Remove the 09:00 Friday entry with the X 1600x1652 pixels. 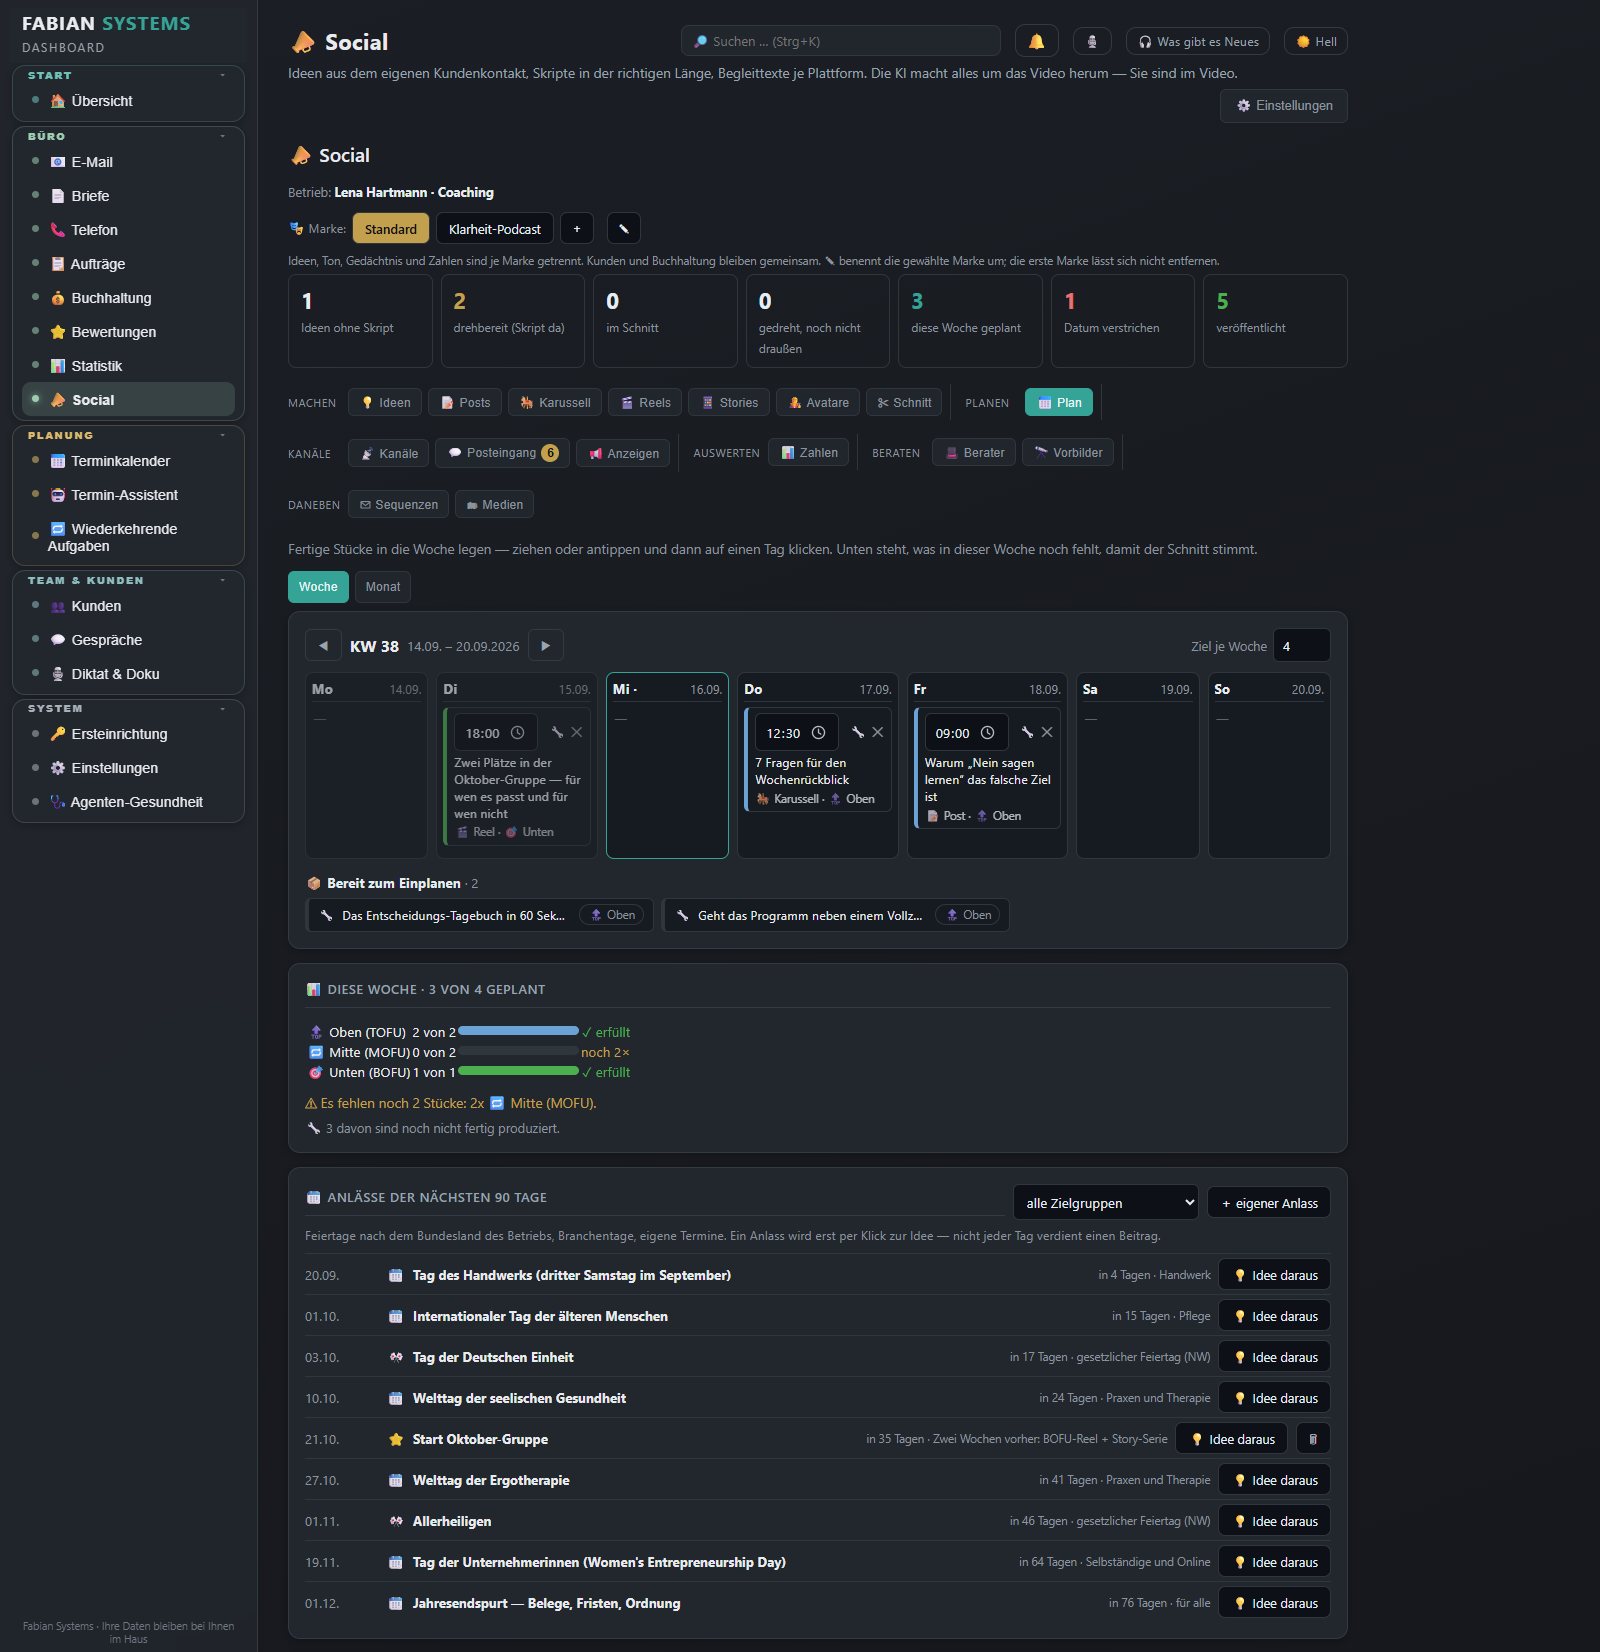[x=1047, y=732]
